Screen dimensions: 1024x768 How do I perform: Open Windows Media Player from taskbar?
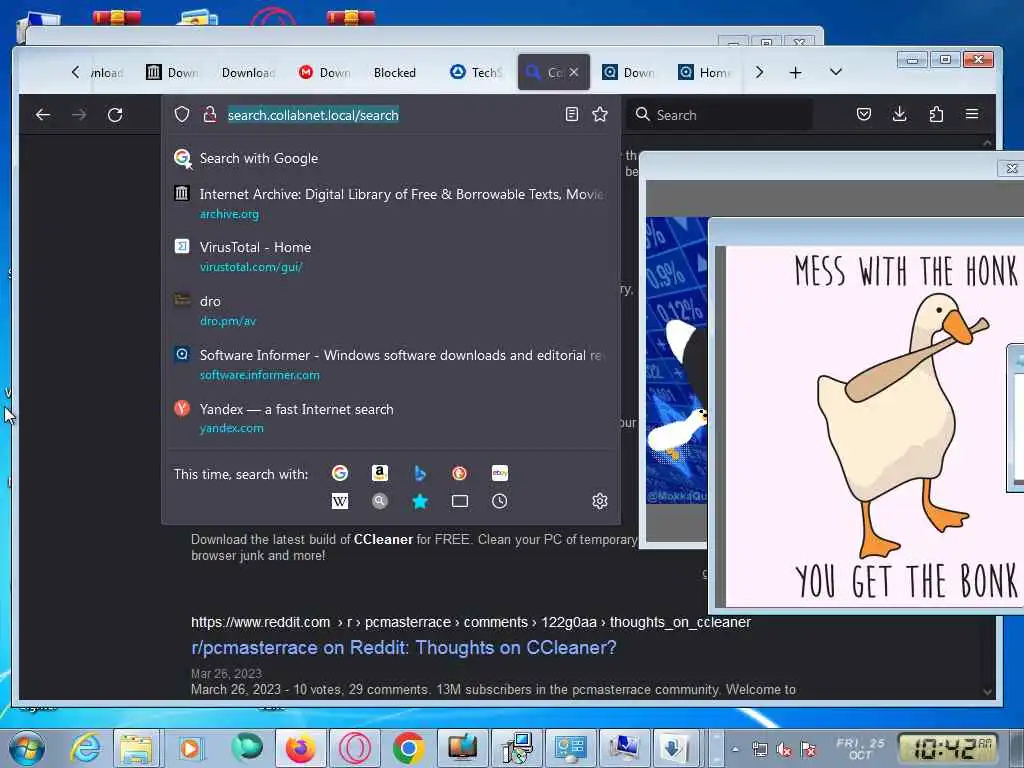point(191,748)
